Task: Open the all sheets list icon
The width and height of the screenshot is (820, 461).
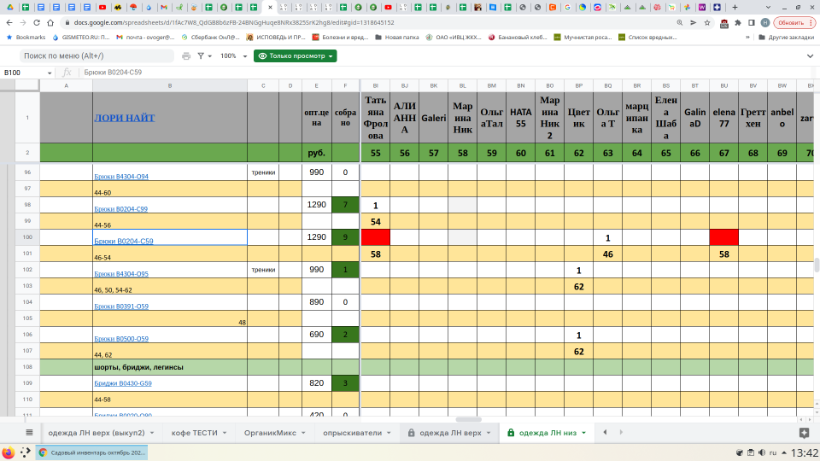Action: coord(28,433)
